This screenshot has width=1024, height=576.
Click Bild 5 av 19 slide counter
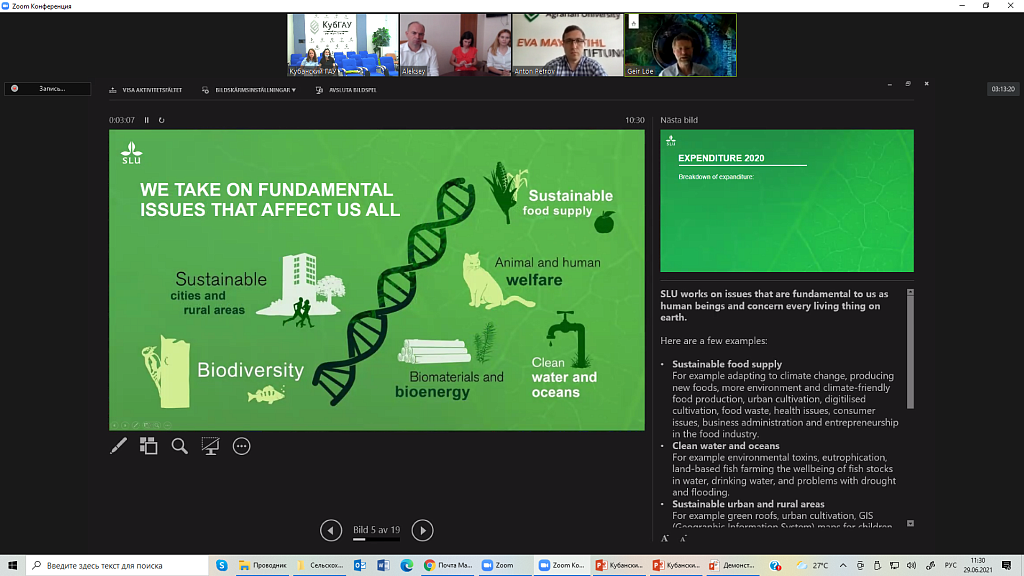376,530
